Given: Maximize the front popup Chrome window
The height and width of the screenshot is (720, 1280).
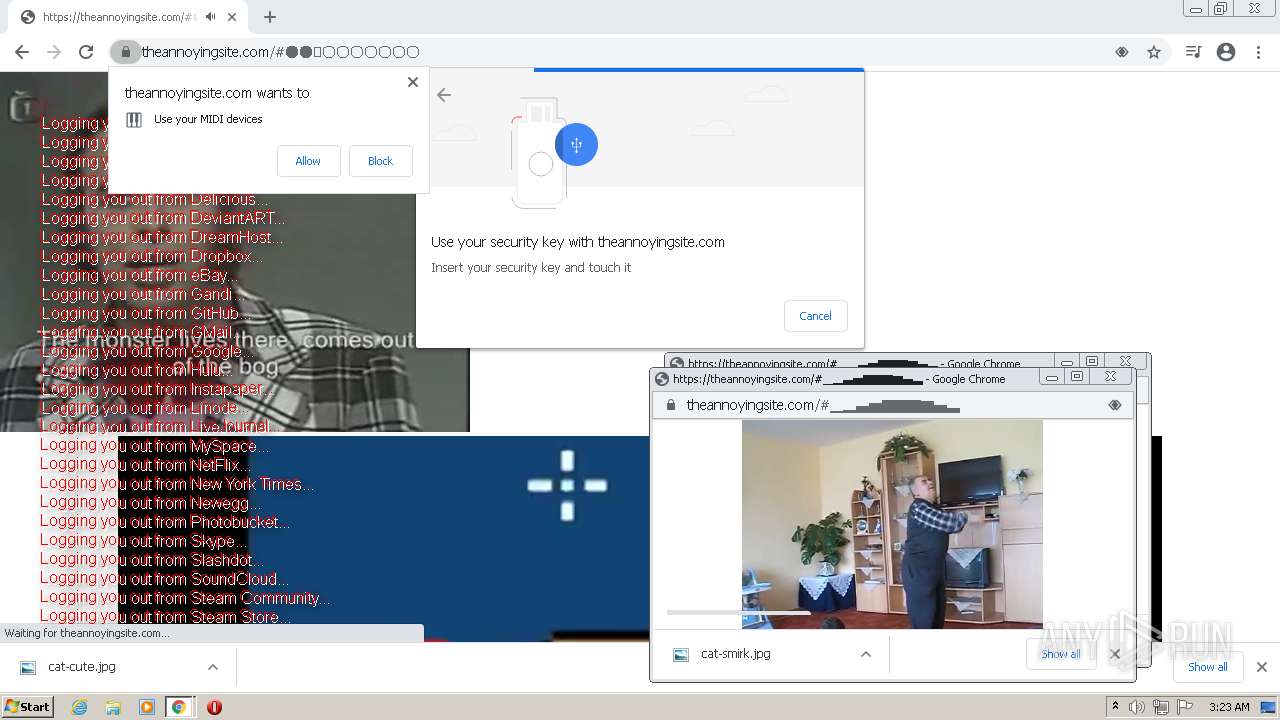Looking at the screenshot, I should click(1077, 377).
